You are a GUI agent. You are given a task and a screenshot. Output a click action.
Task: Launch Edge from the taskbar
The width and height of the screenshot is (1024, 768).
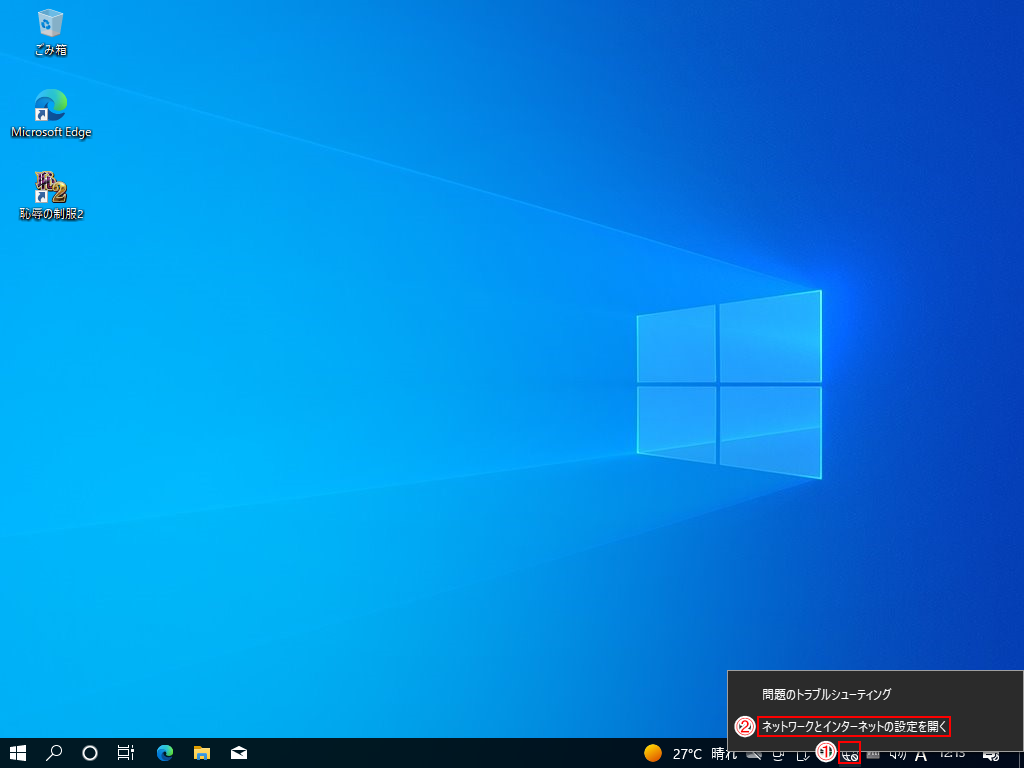[x=165, y=753]
